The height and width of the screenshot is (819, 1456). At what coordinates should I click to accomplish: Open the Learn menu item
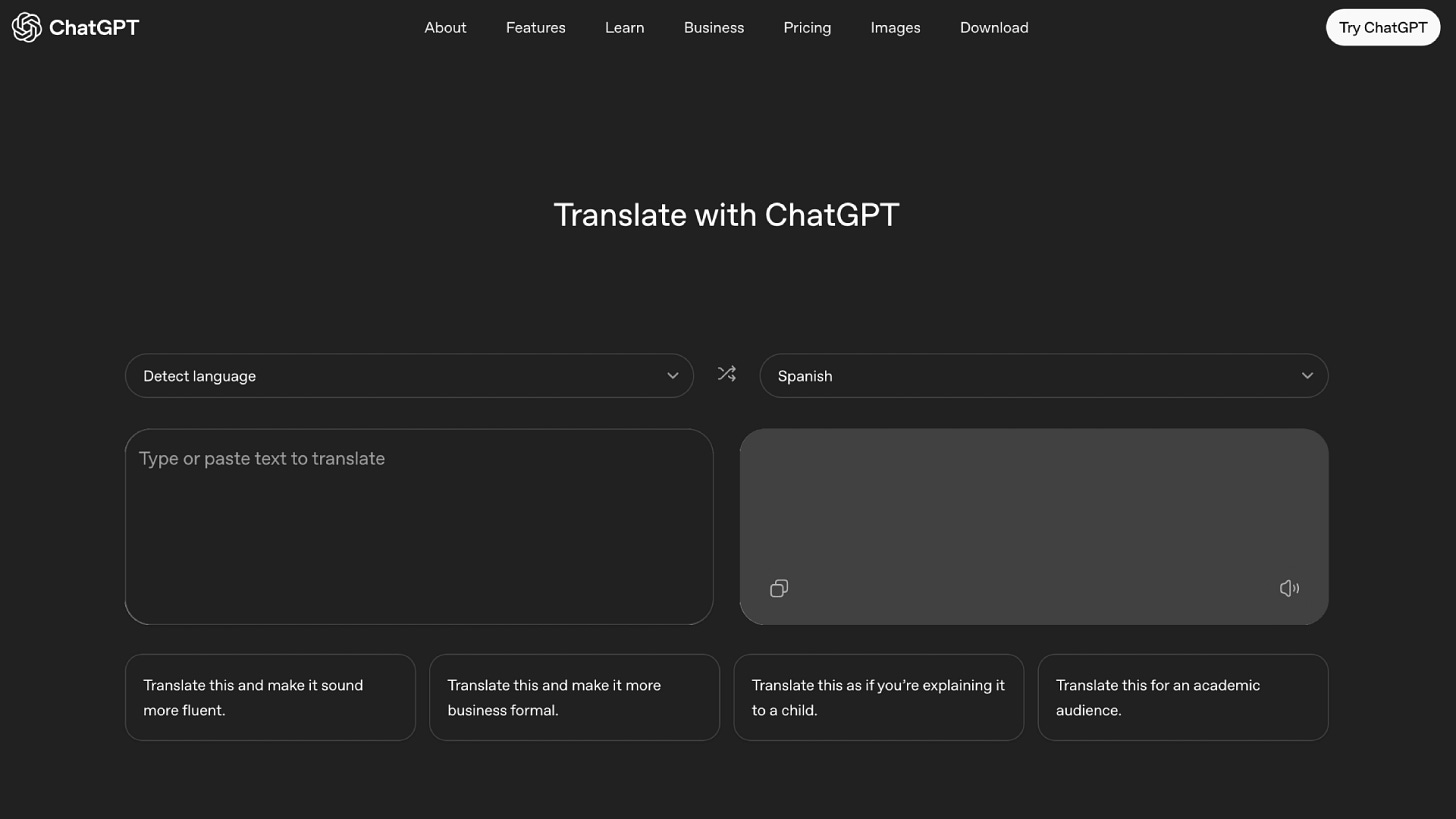point(624,27)
